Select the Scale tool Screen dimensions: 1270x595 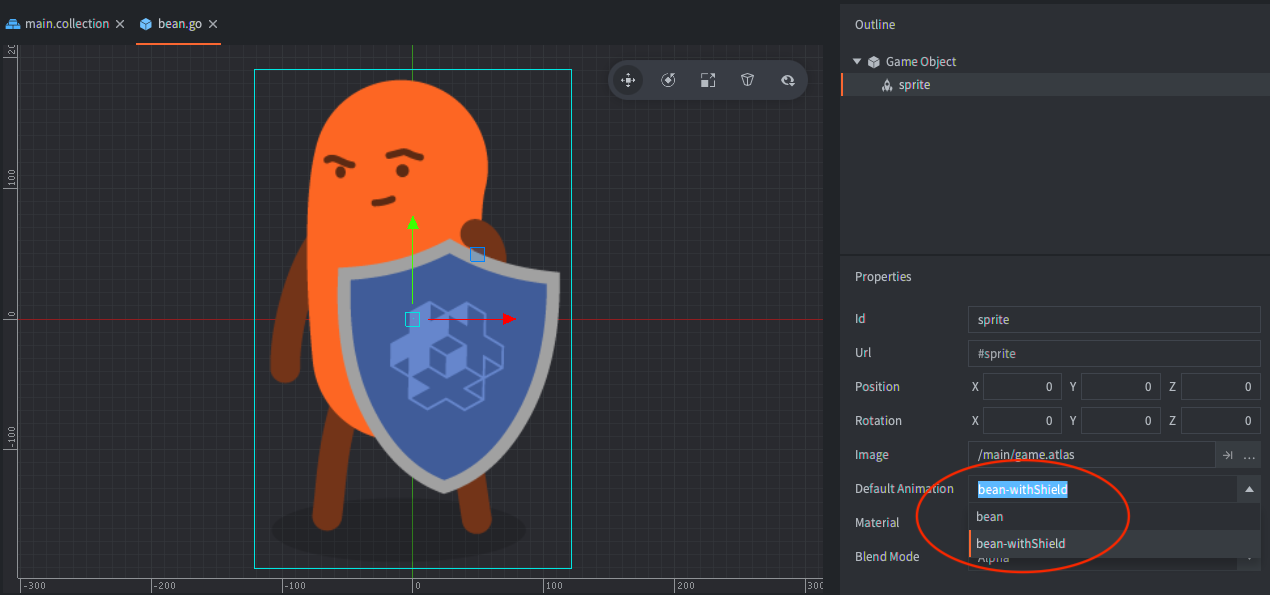pyautogui.click(x=708, y=80)
